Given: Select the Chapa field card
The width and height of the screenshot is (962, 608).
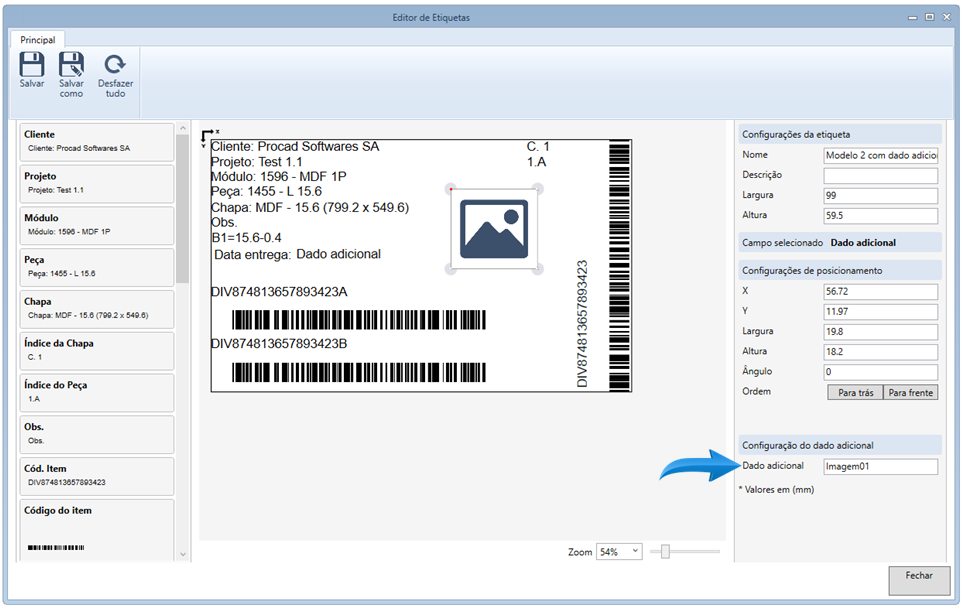Looking at the screenshot, I should 97,309.
